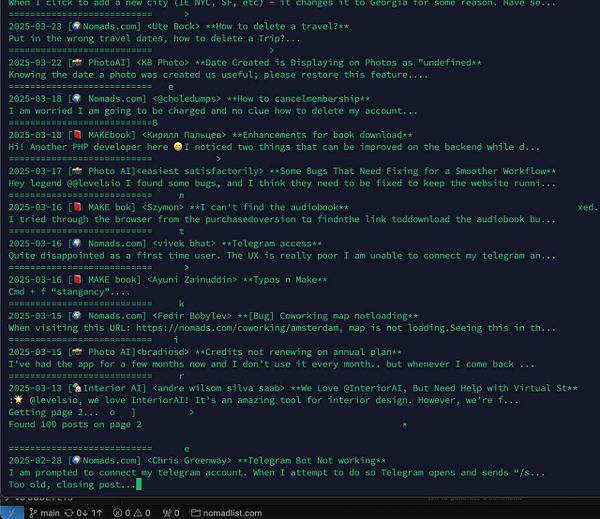Click 'Cmd + f stangancy' text line
Image resolution: width=600 pixels, height=519 pixels.
click(69, 292)
